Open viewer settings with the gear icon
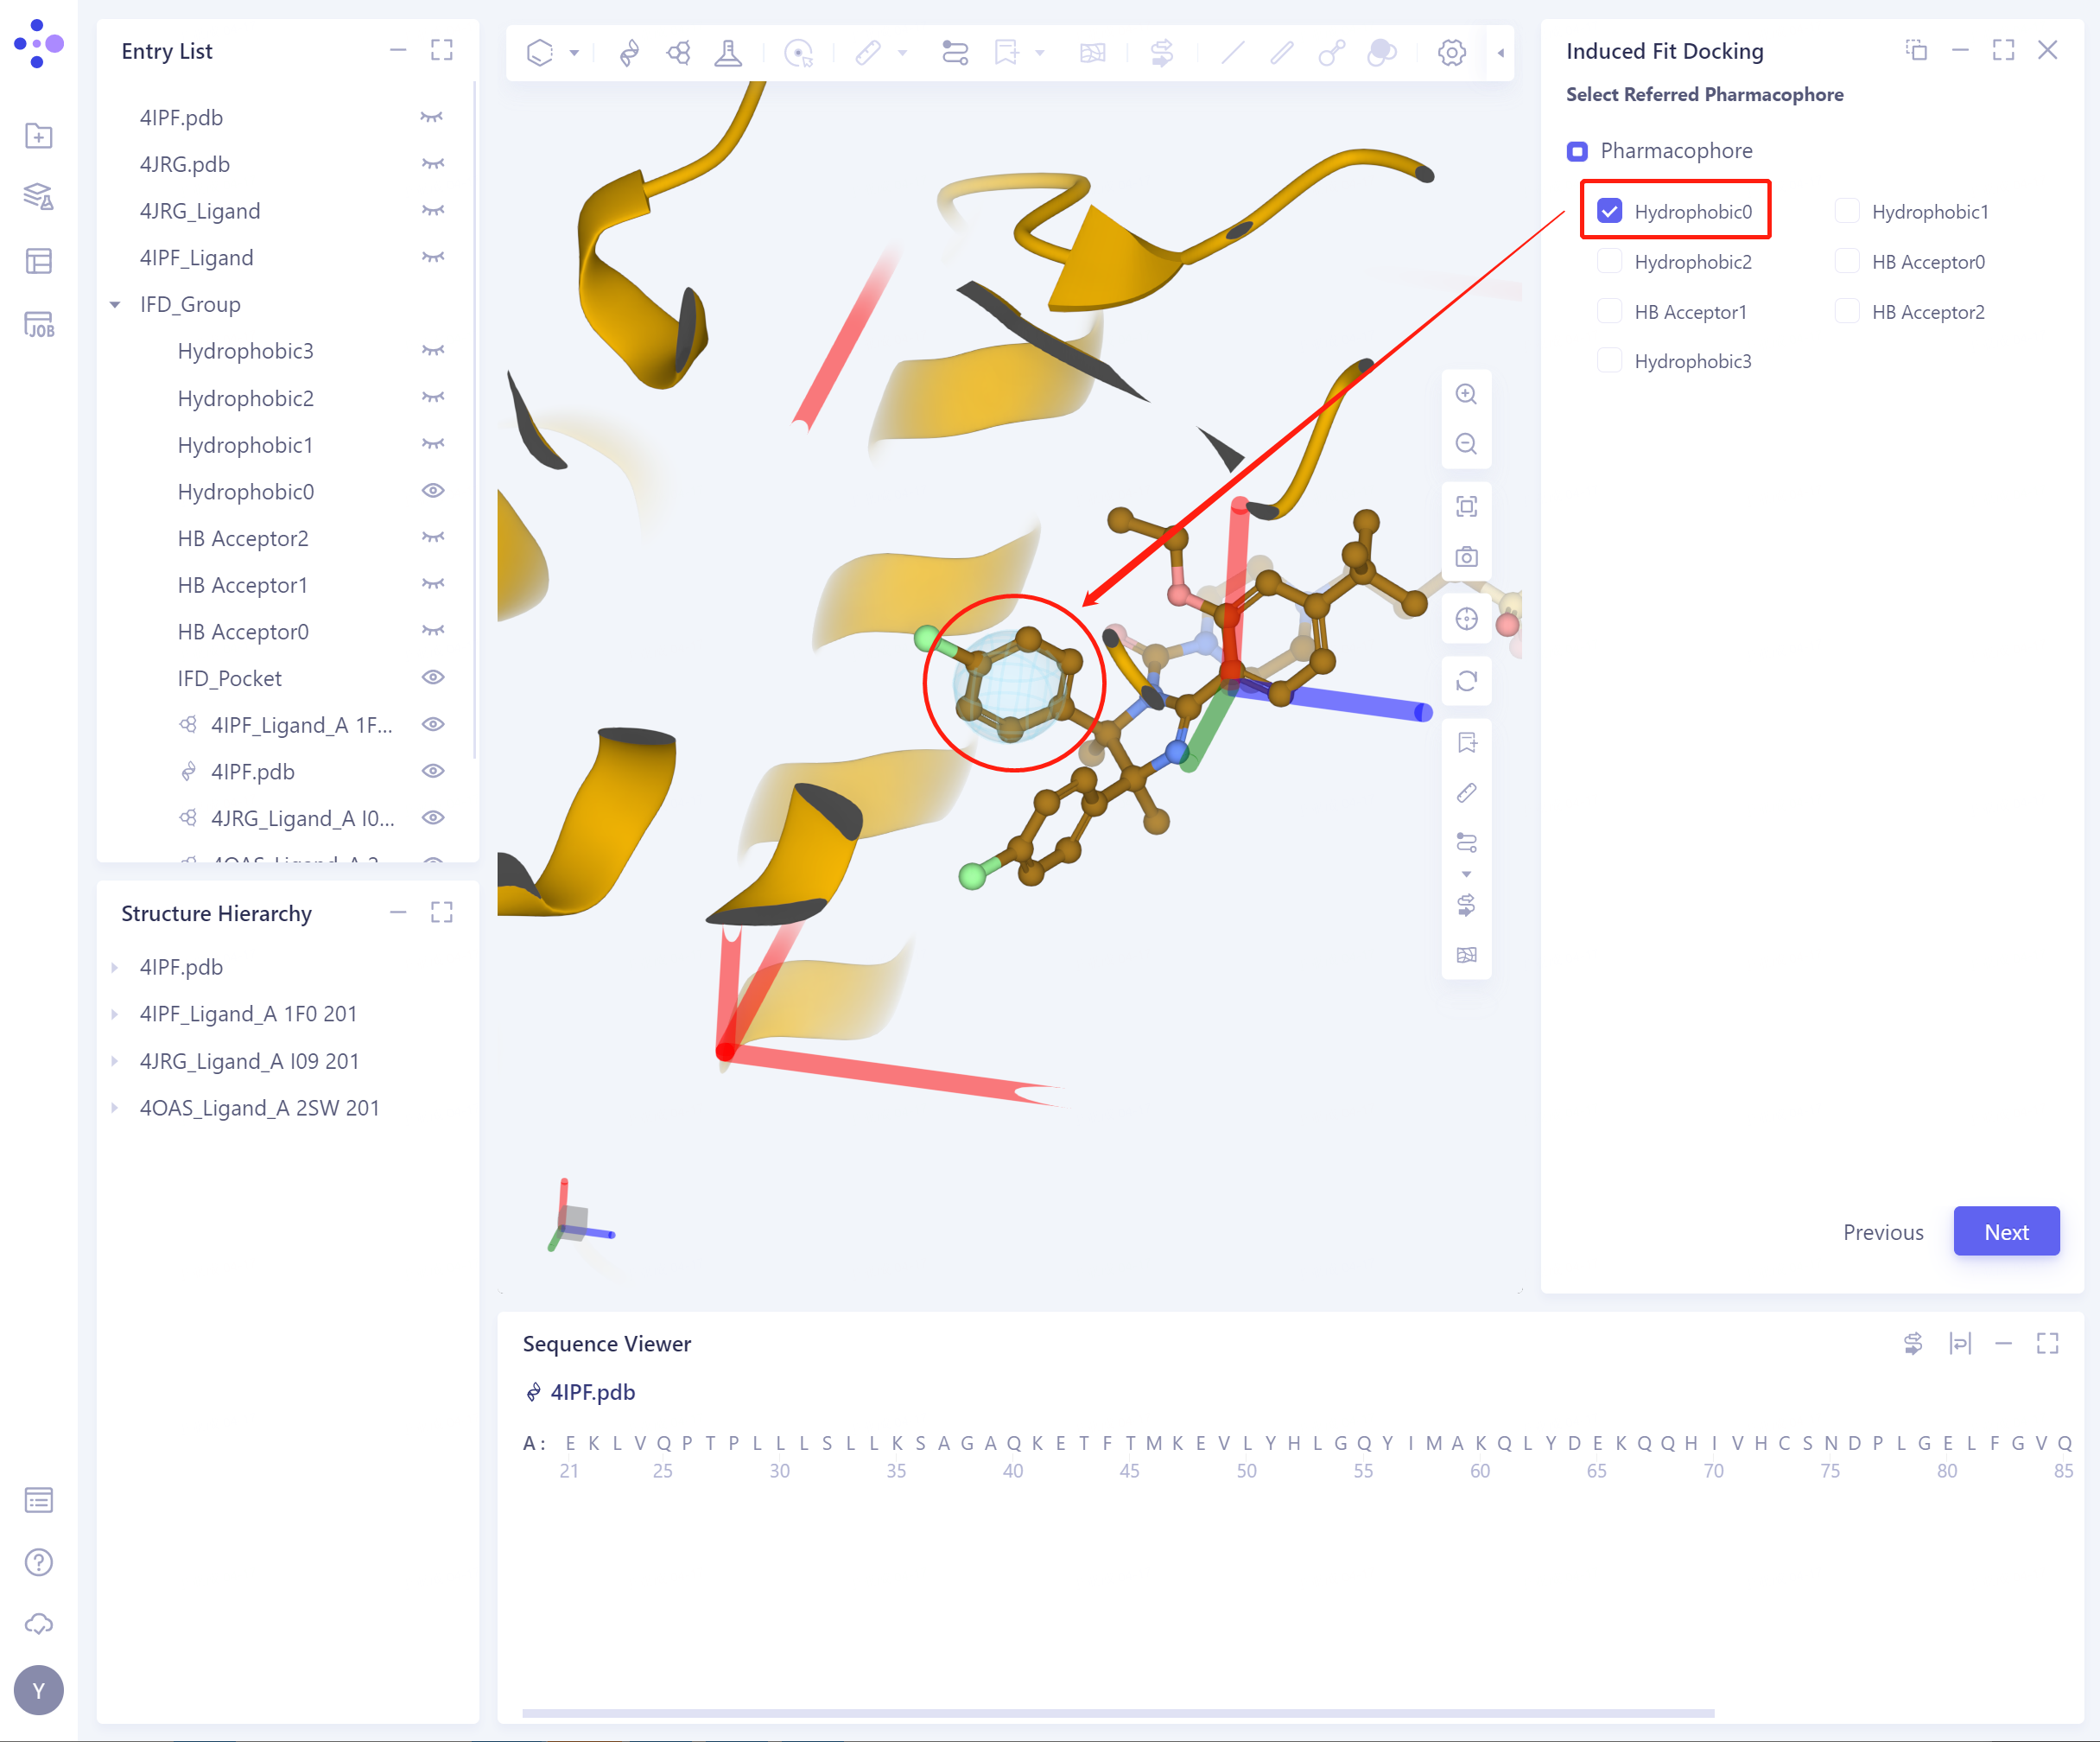 pyautogui.click(x=1451, y=53)
